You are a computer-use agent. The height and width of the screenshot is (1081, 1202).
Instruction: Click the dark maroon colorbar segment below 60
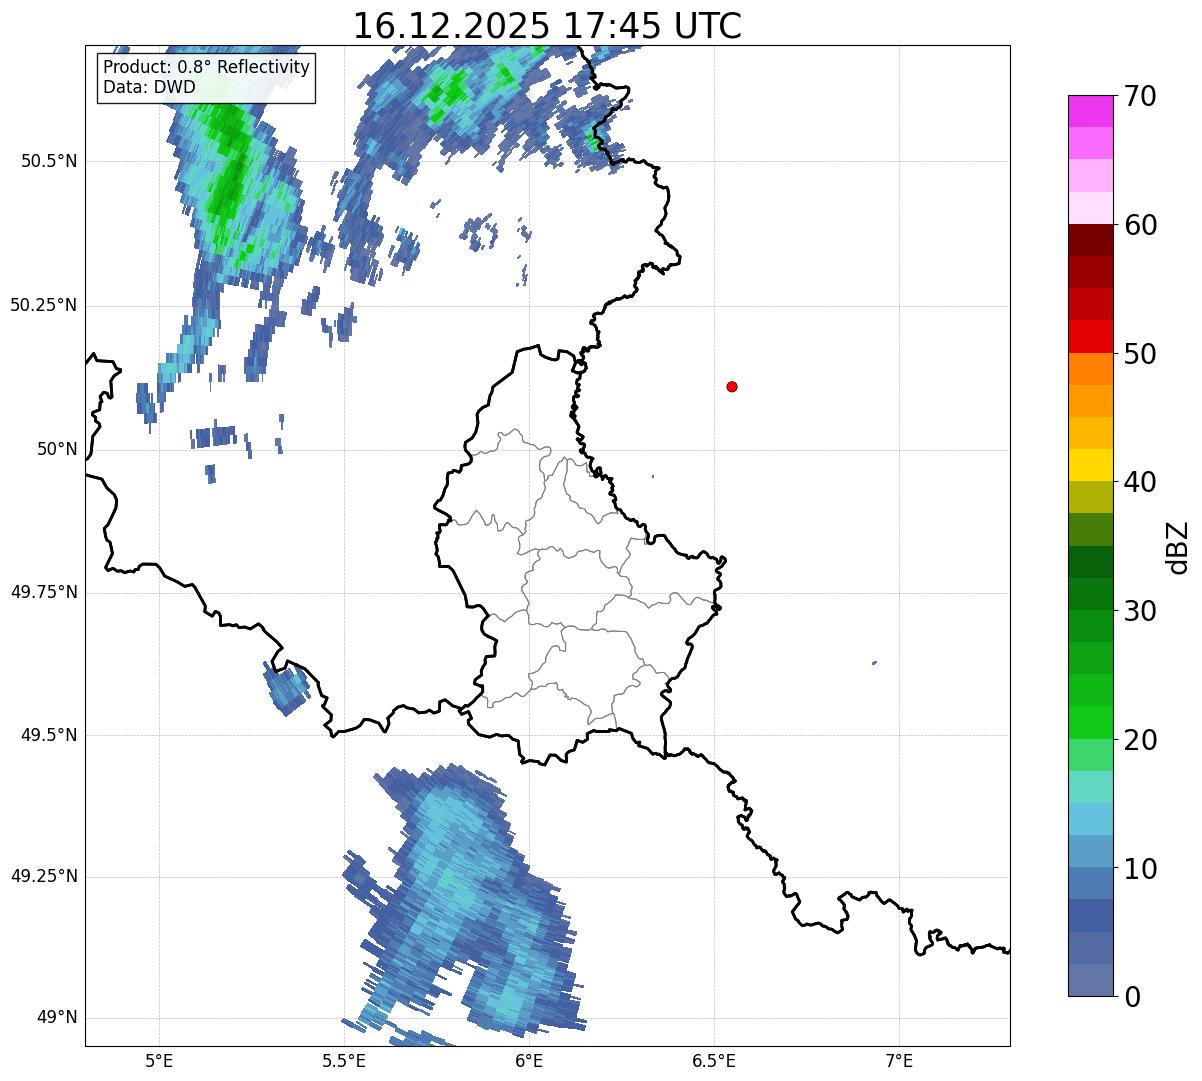point(1089,240)
